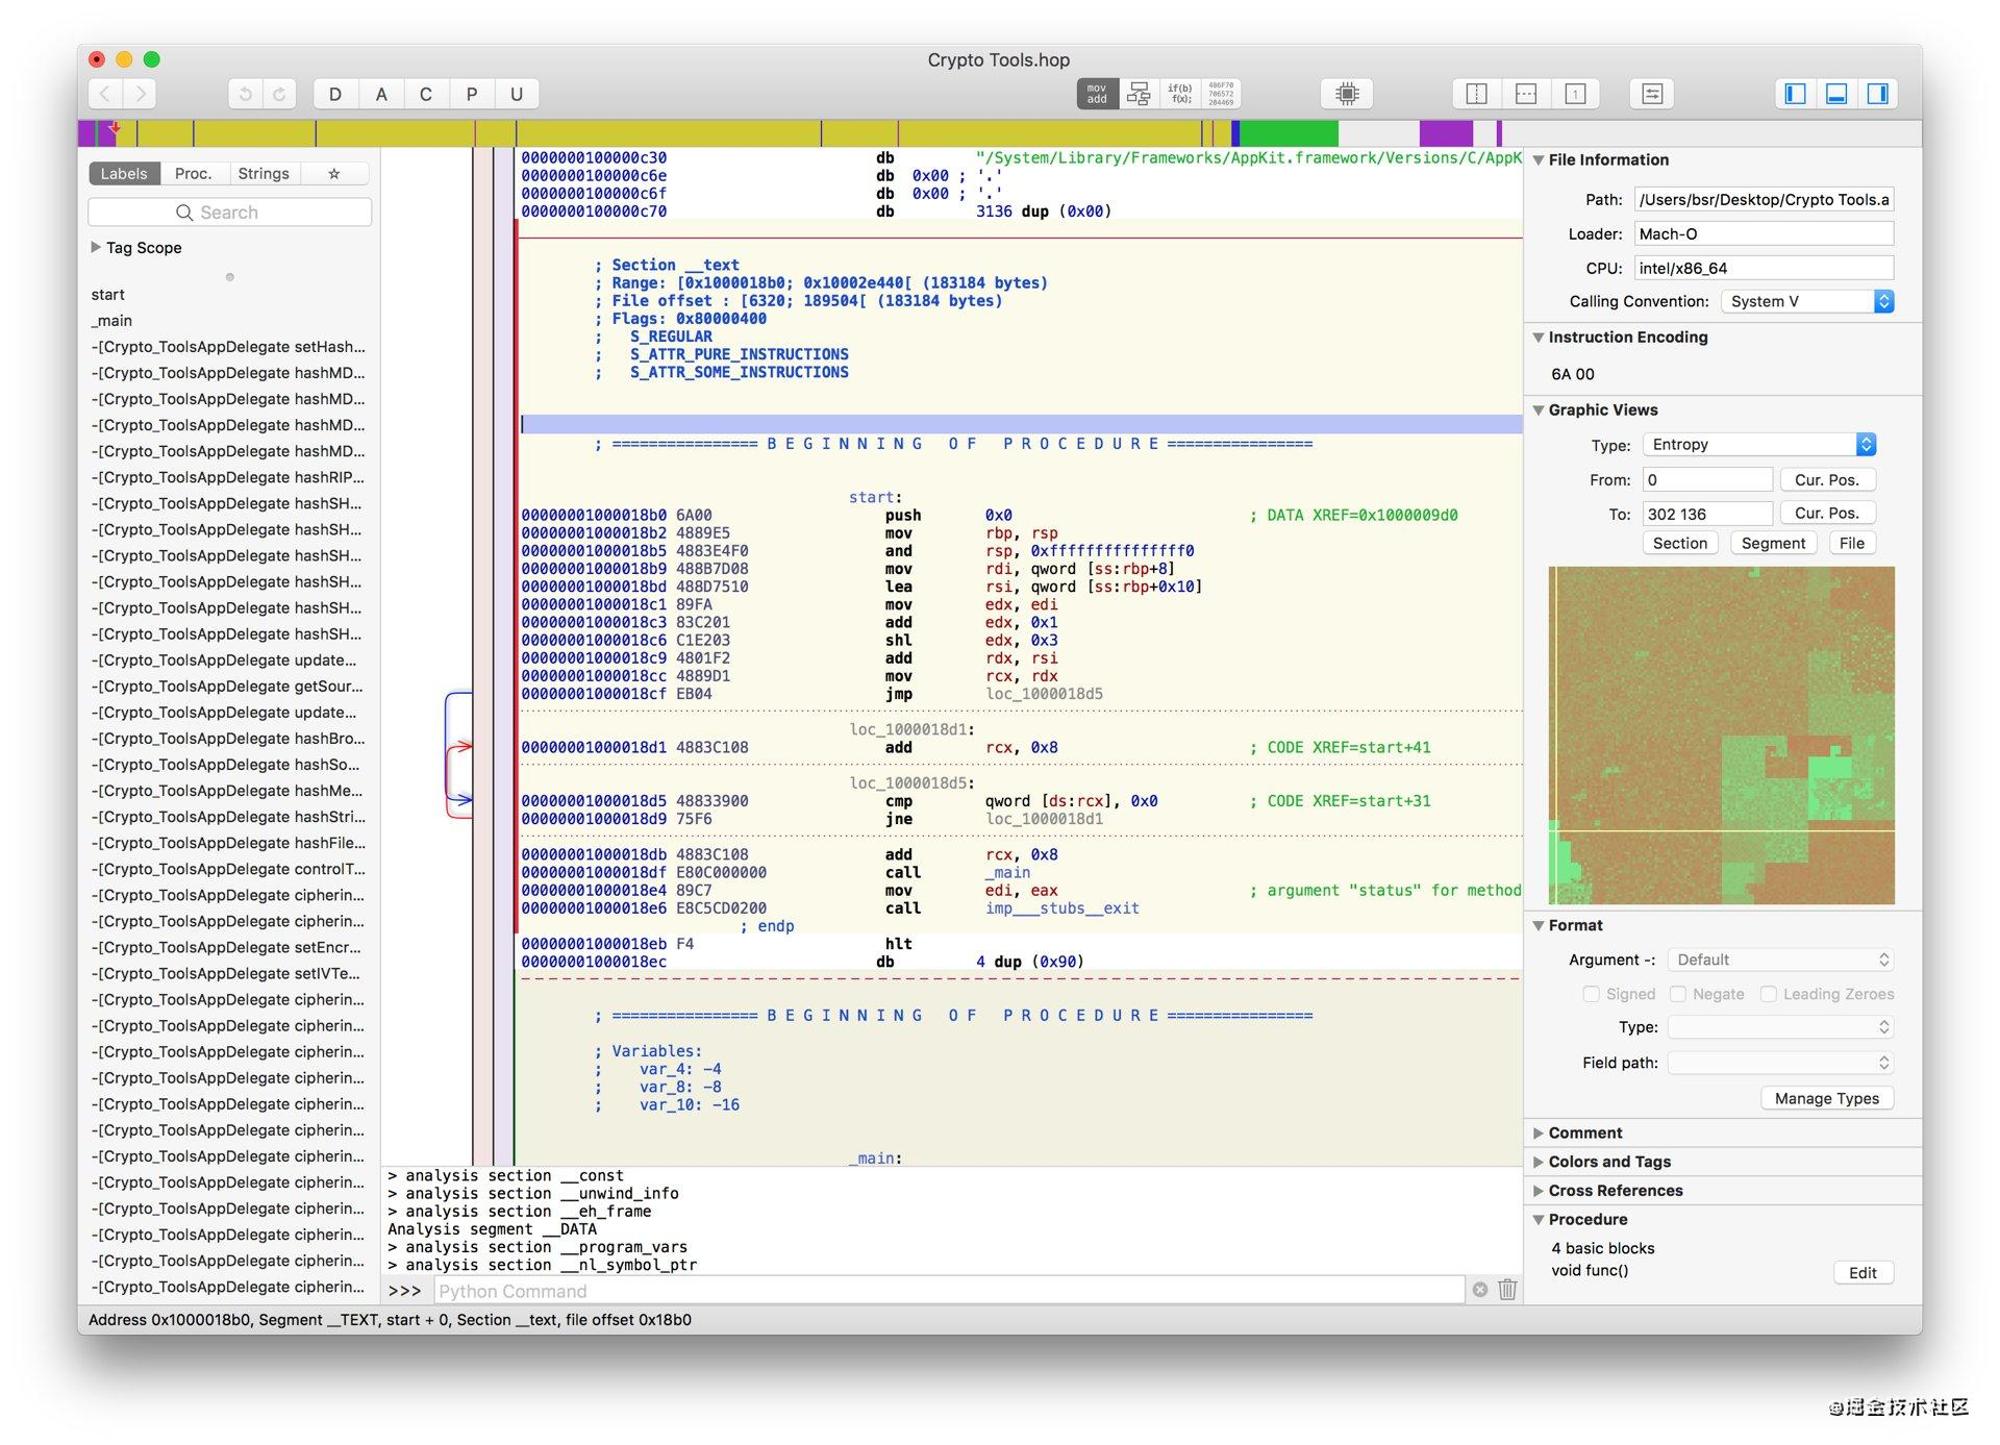Mark selection as code with C
Screen dimensions: 2000x1445
426,94
